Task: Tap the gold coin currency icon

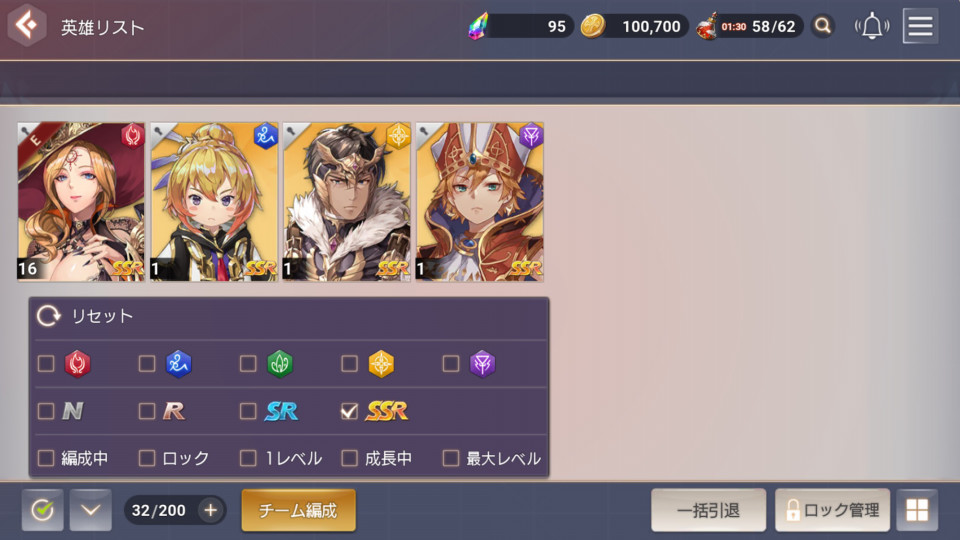Action: pos(592,26)
